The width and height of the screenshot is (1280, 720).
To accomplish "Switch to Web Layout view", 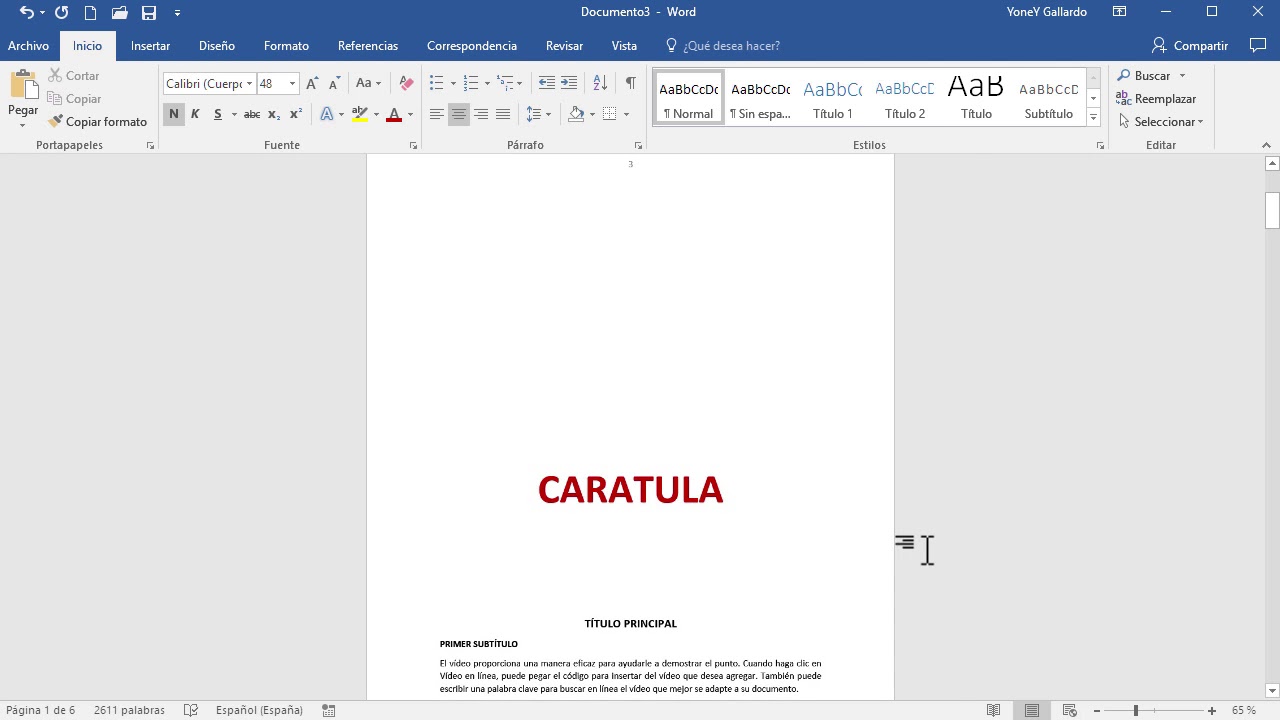I will coord(1069,710).
